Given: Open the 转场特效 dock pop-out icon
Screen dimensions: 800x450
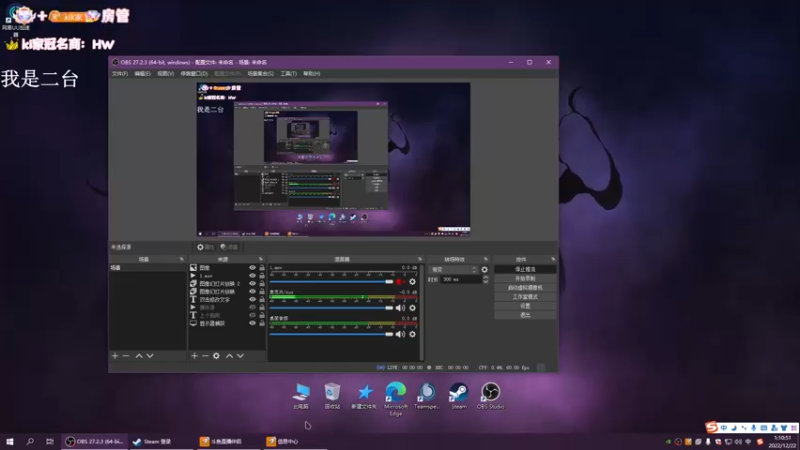Looking at the screenshot, I should (486, 259).
